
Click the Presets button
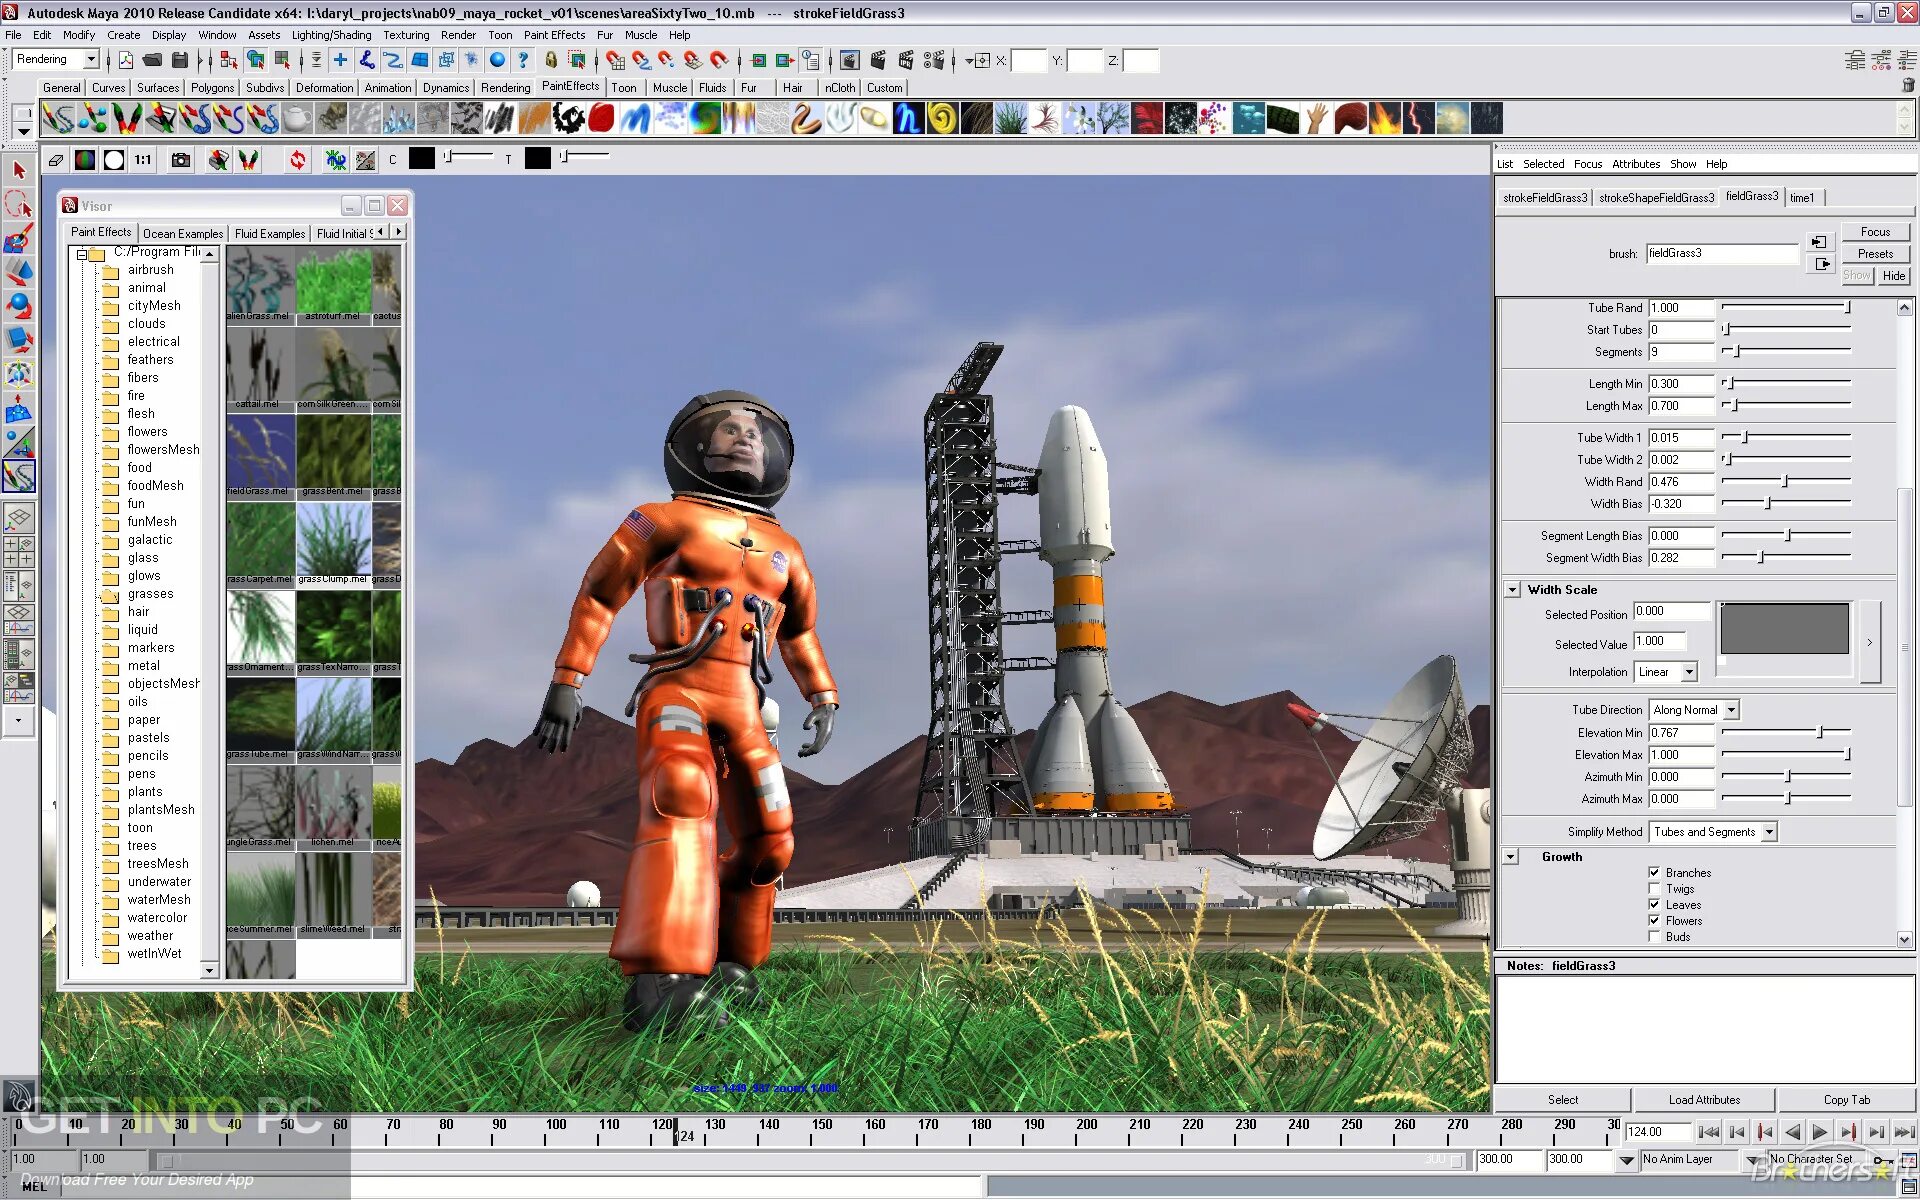click(1875, 254)
